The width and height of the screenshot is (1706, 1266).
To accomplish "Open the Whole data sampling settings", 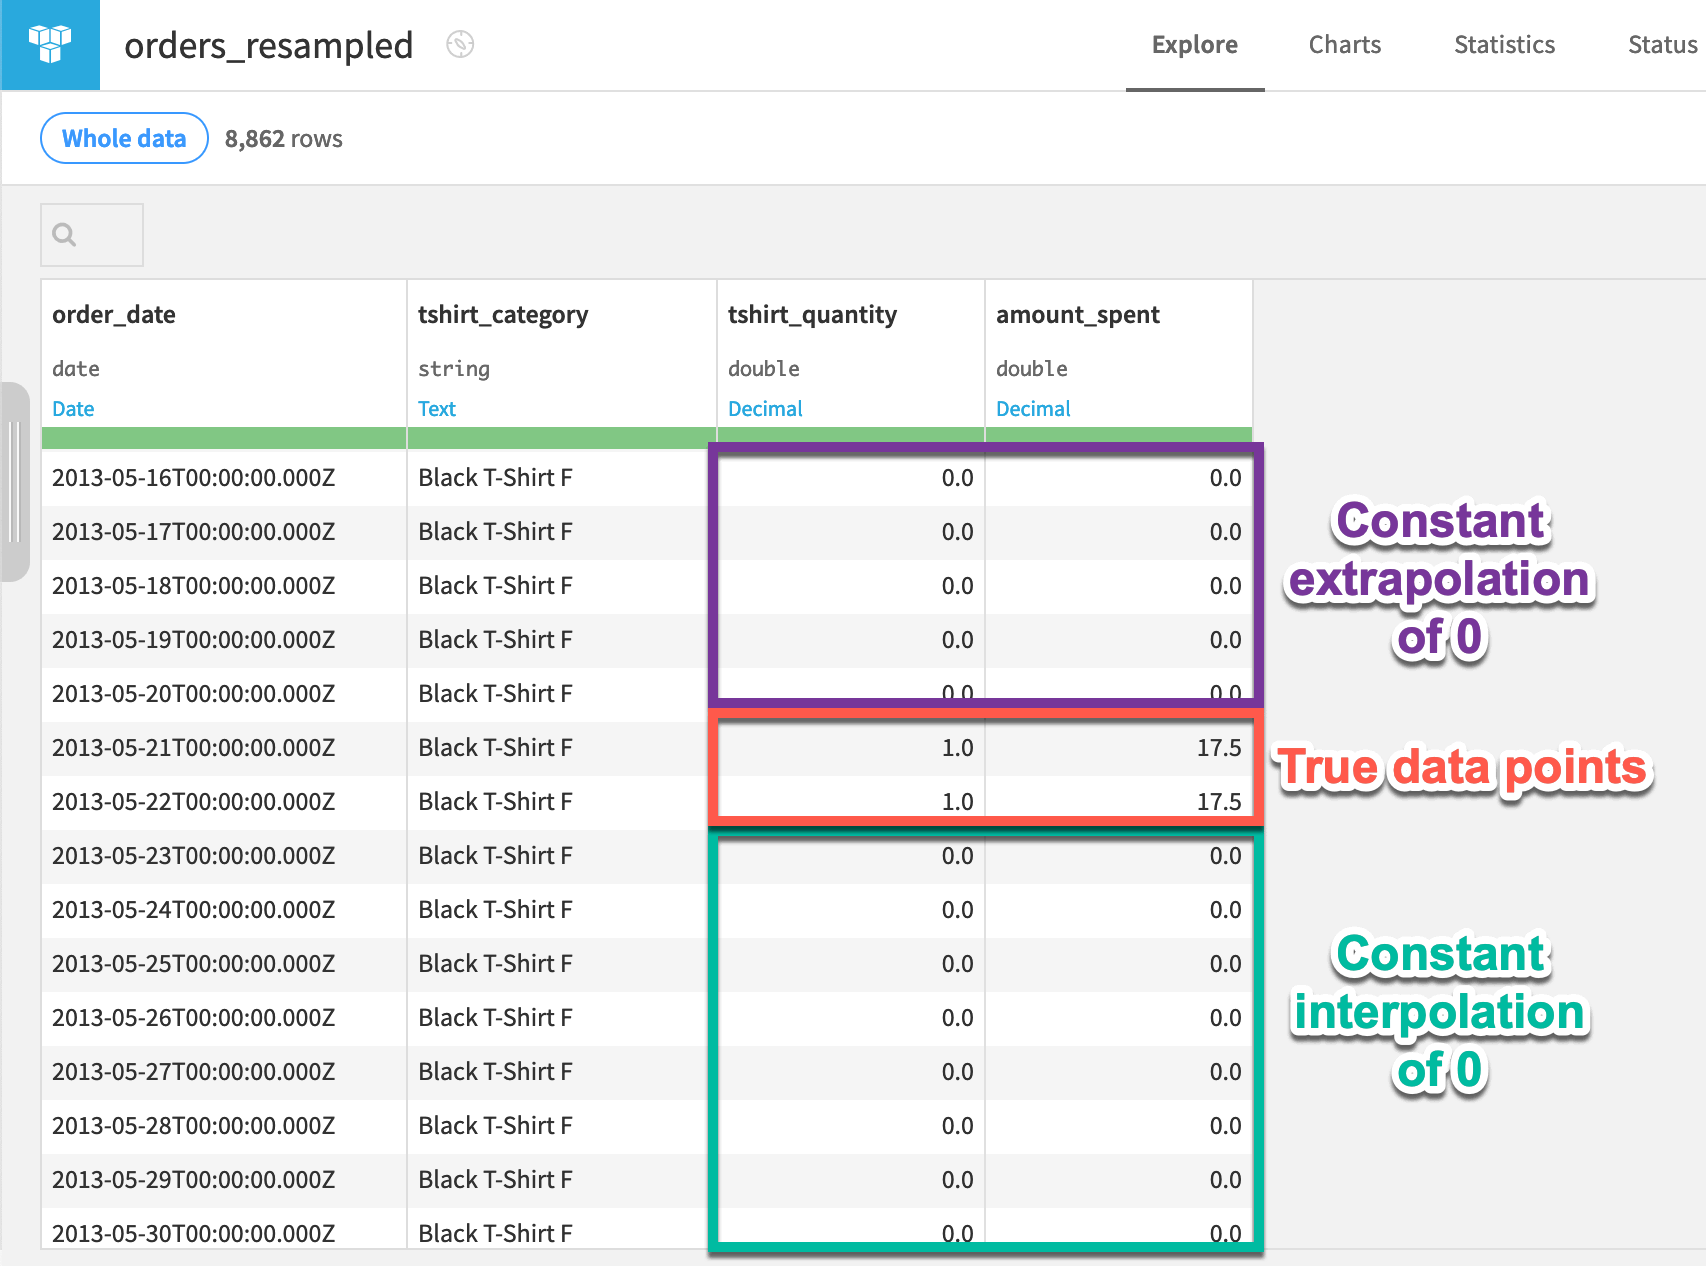I will [x=123, y=138].
